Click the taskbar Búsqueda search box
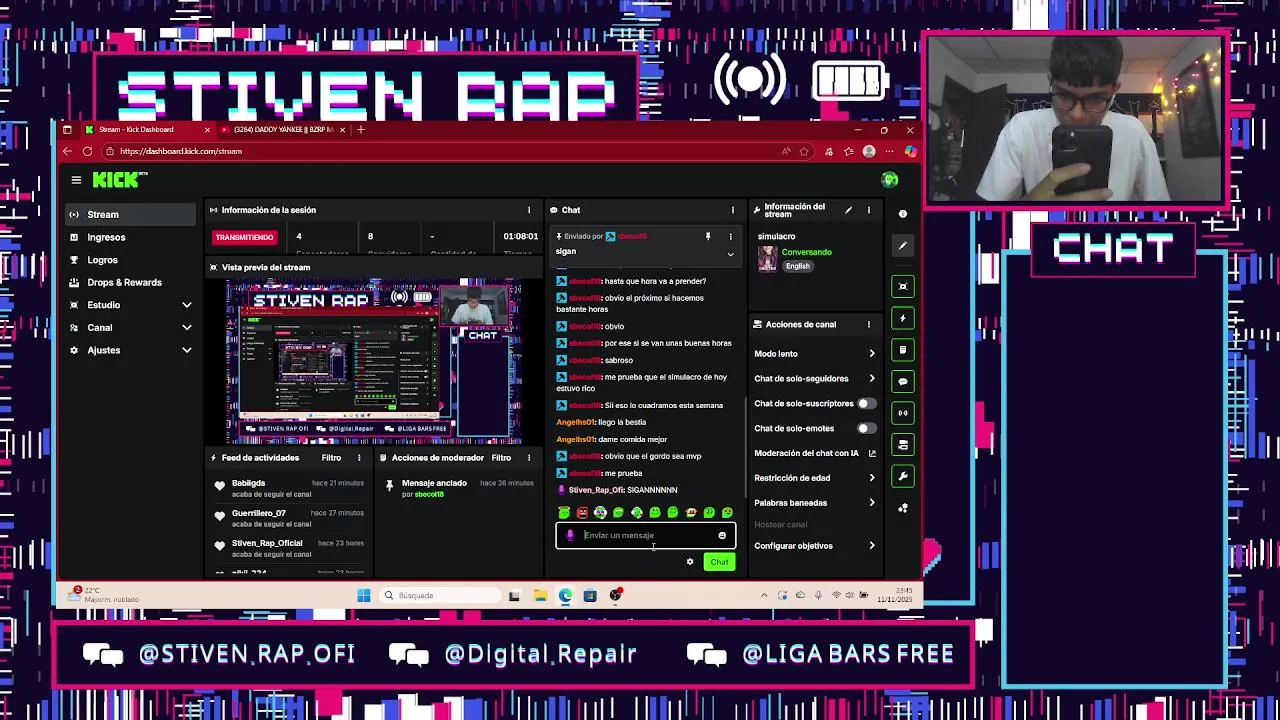The image size is (1280, 720). 440,596
